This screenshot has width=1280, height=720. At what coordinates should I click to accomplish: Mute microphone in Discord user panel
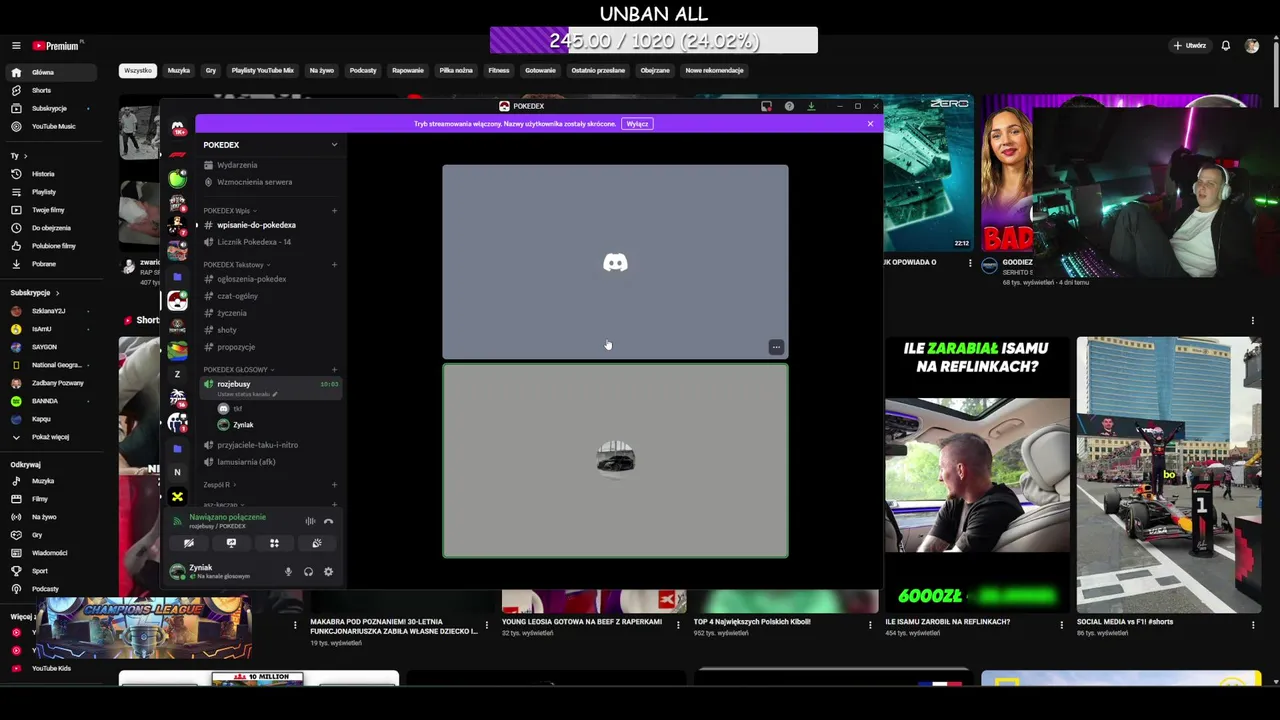288,572
